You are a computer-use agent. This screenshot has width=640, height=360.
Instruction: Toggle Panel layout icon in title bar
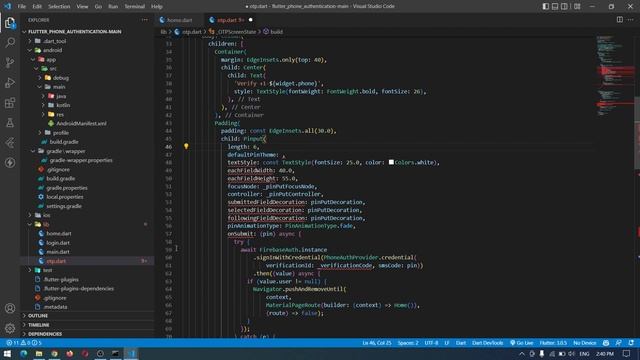coord(555,6)
